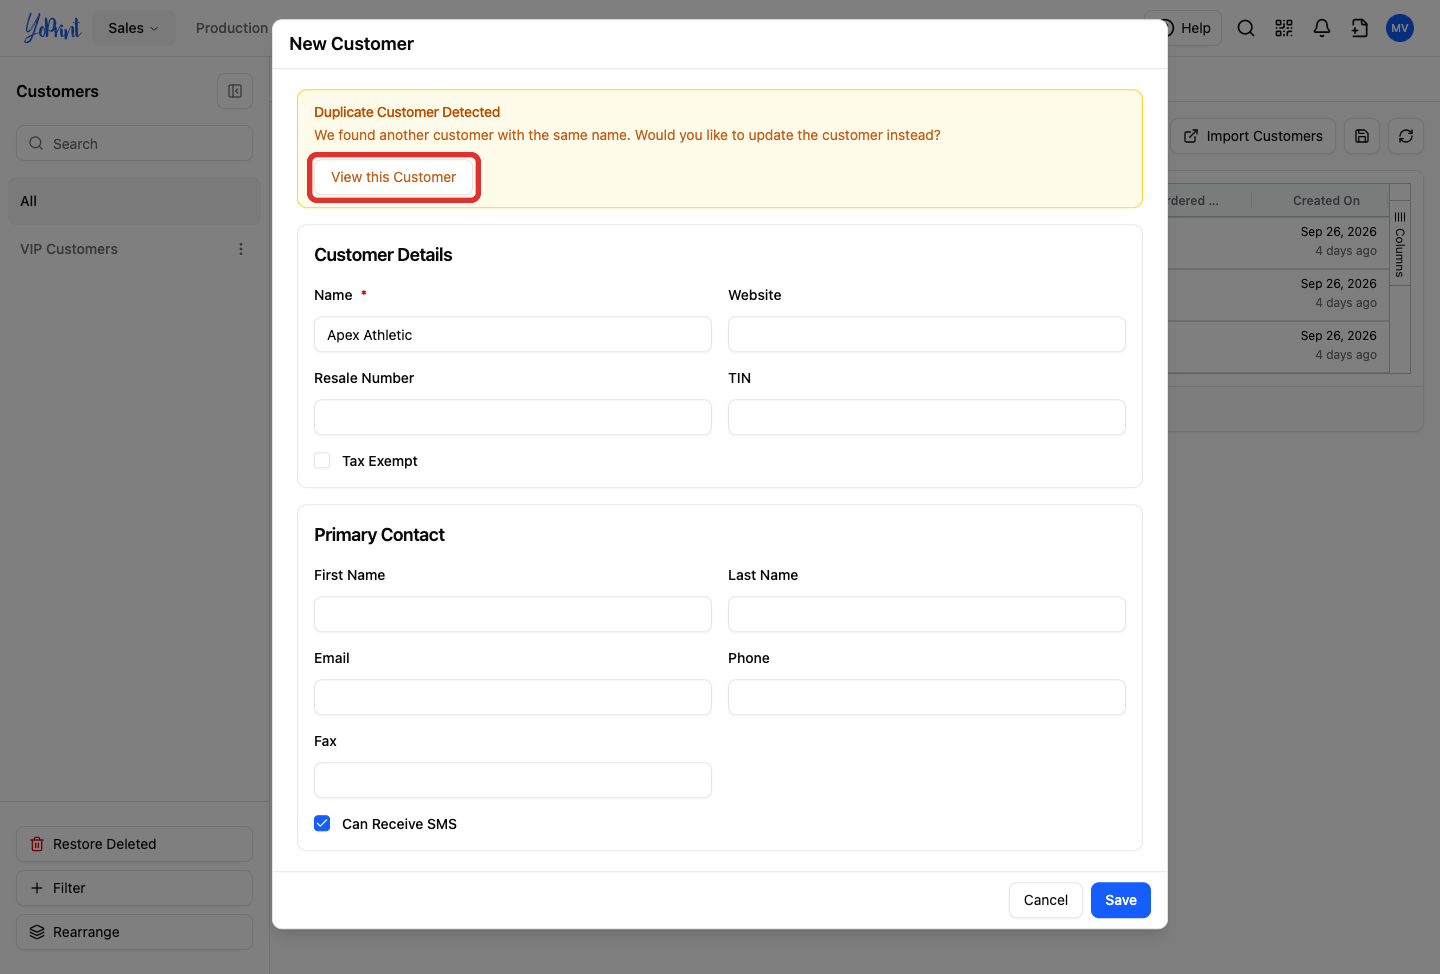
Task: Focus the Phone input field
Action: coord(927,698)
